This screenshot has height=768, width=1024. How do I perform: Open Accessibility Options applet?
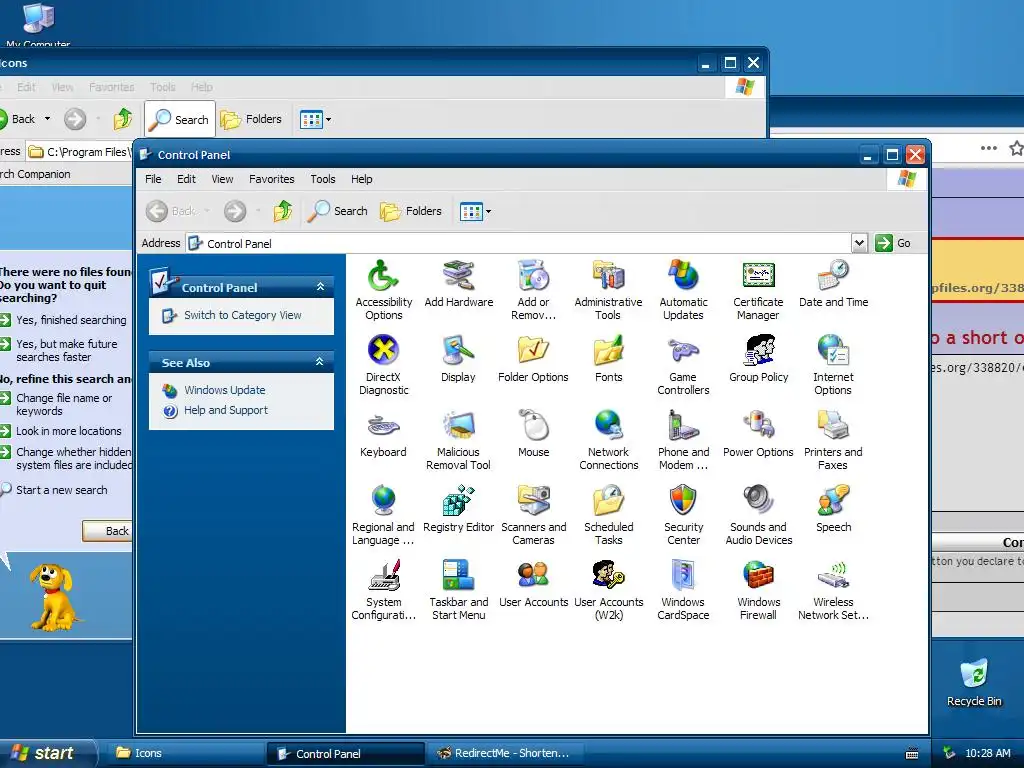[x=383, y=290]
